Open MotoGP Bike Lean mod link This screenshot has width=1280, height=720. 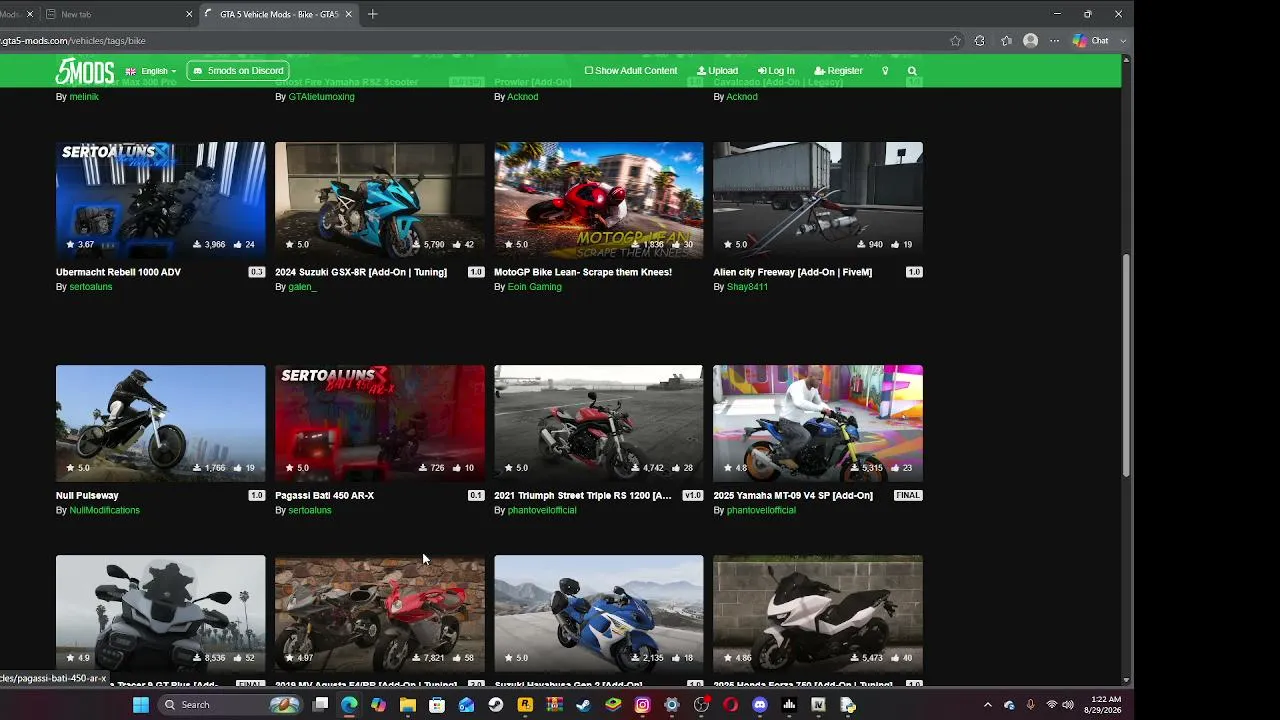pos(583,272)
